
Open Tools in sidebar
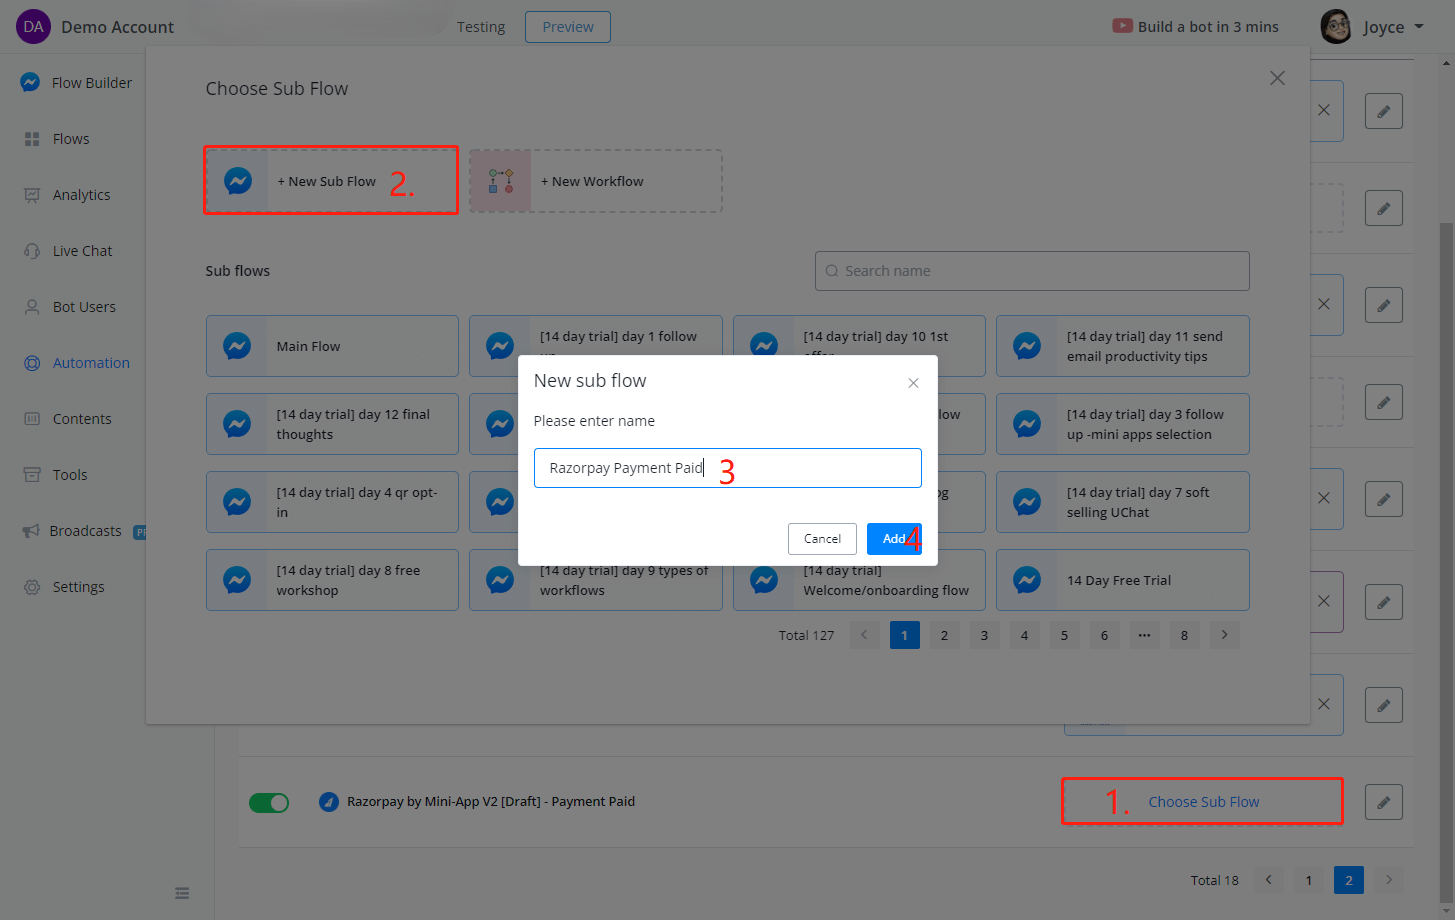tap(57, 475)
